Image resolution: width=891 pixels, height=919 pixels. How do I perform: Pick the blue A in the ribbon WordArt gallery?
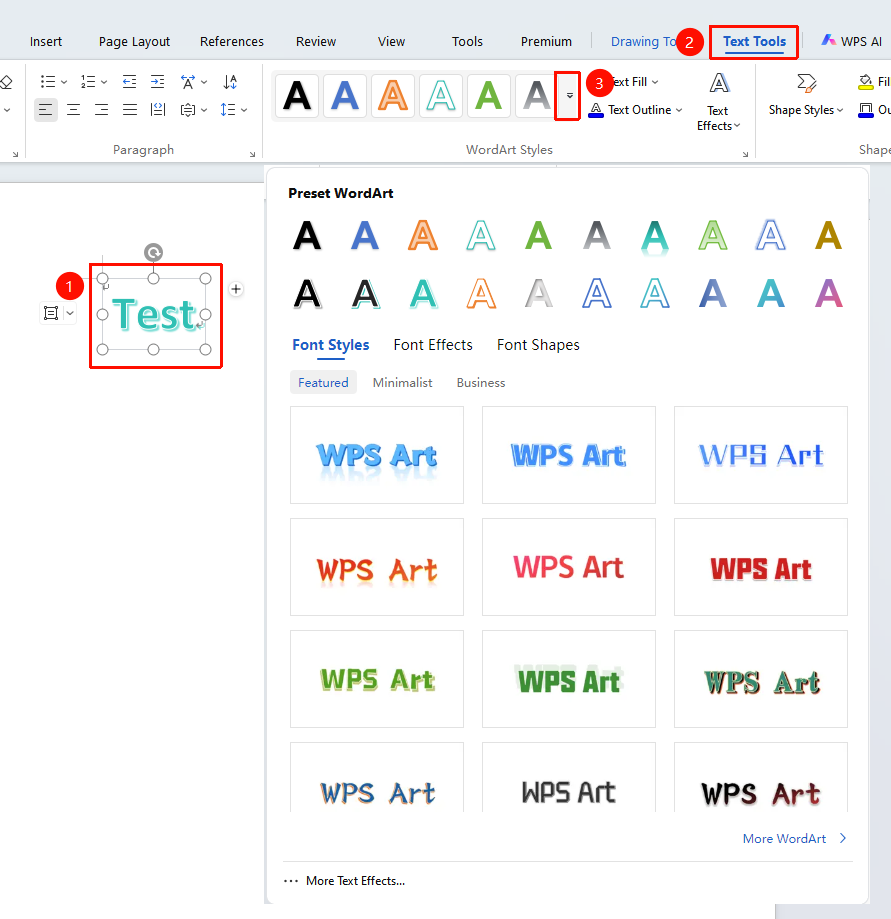point(345,95)
